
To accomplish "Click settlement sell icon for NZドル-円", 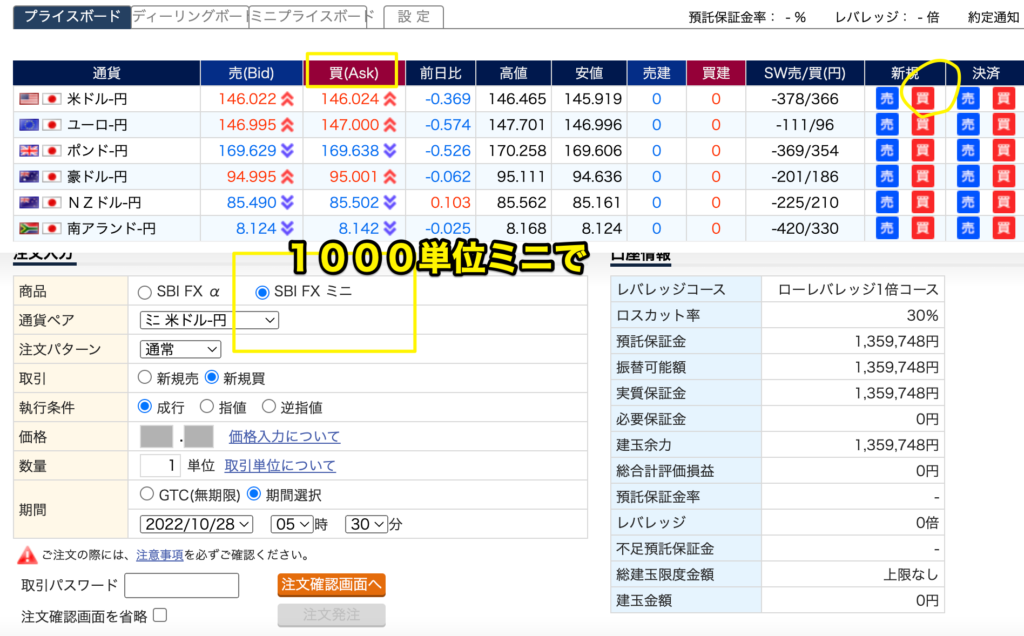I will click(x=968, y=202).
